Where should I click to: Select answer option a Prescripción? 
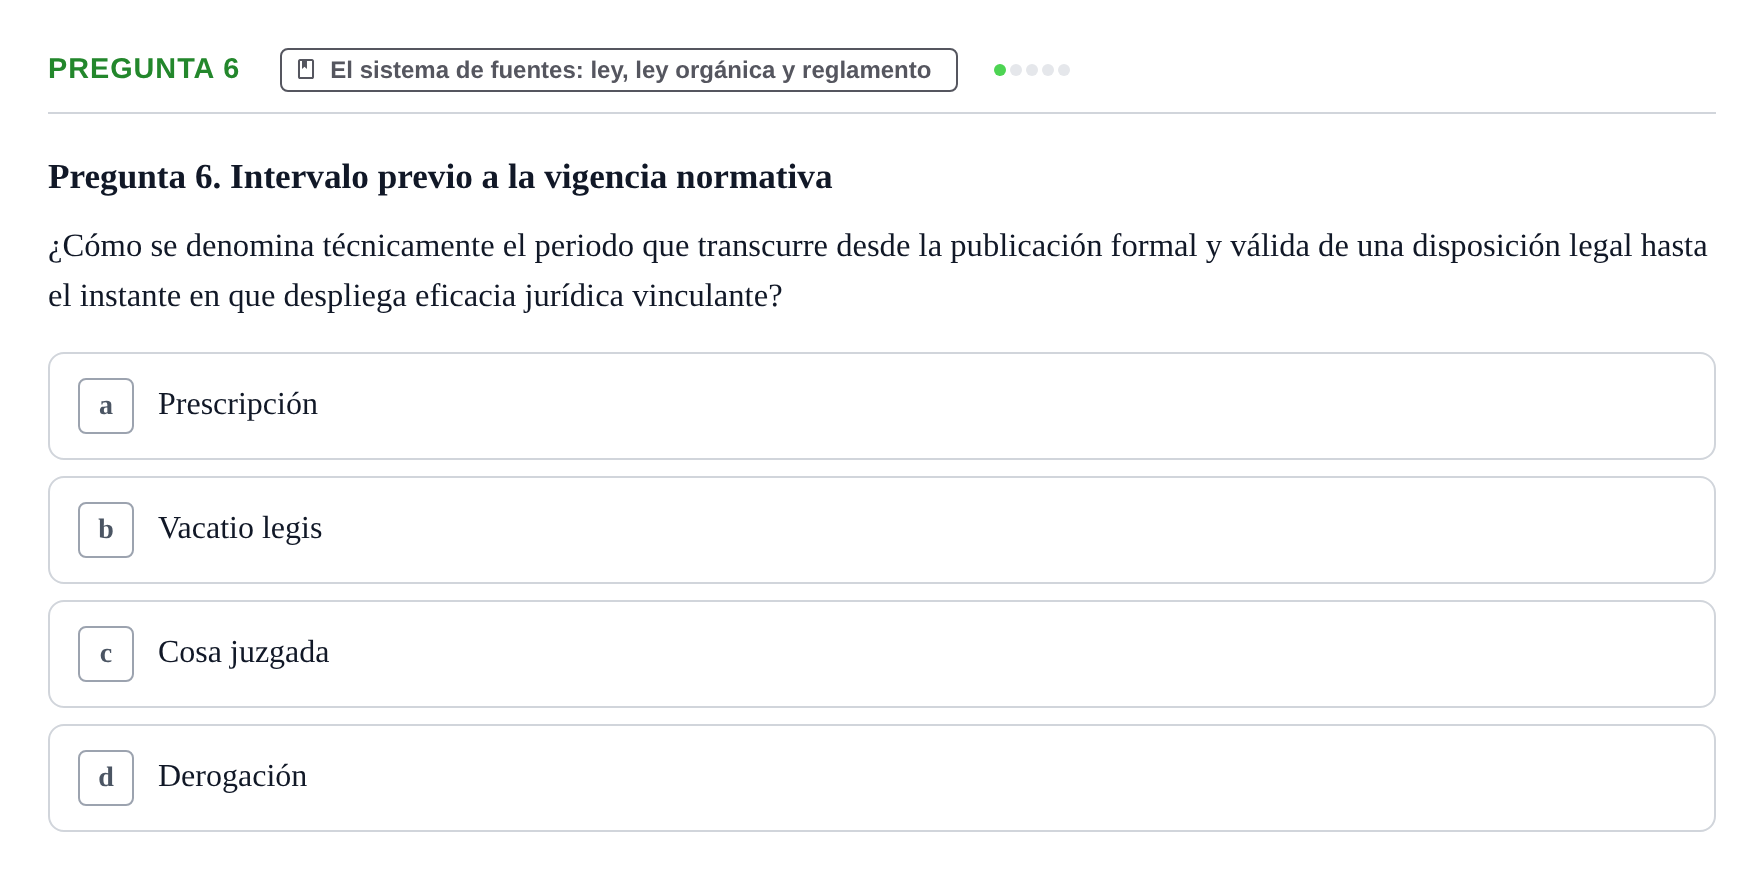pos(882,406)
